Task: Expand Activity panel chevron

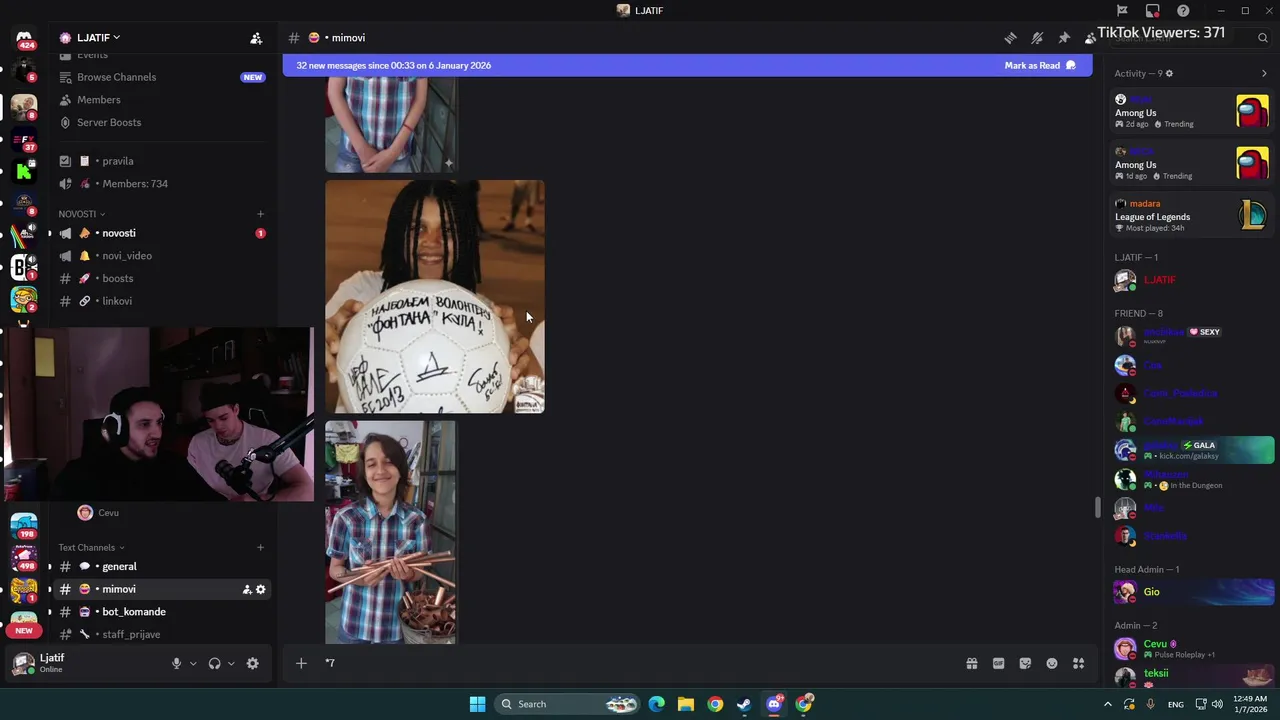Action: coord(1264,73)
